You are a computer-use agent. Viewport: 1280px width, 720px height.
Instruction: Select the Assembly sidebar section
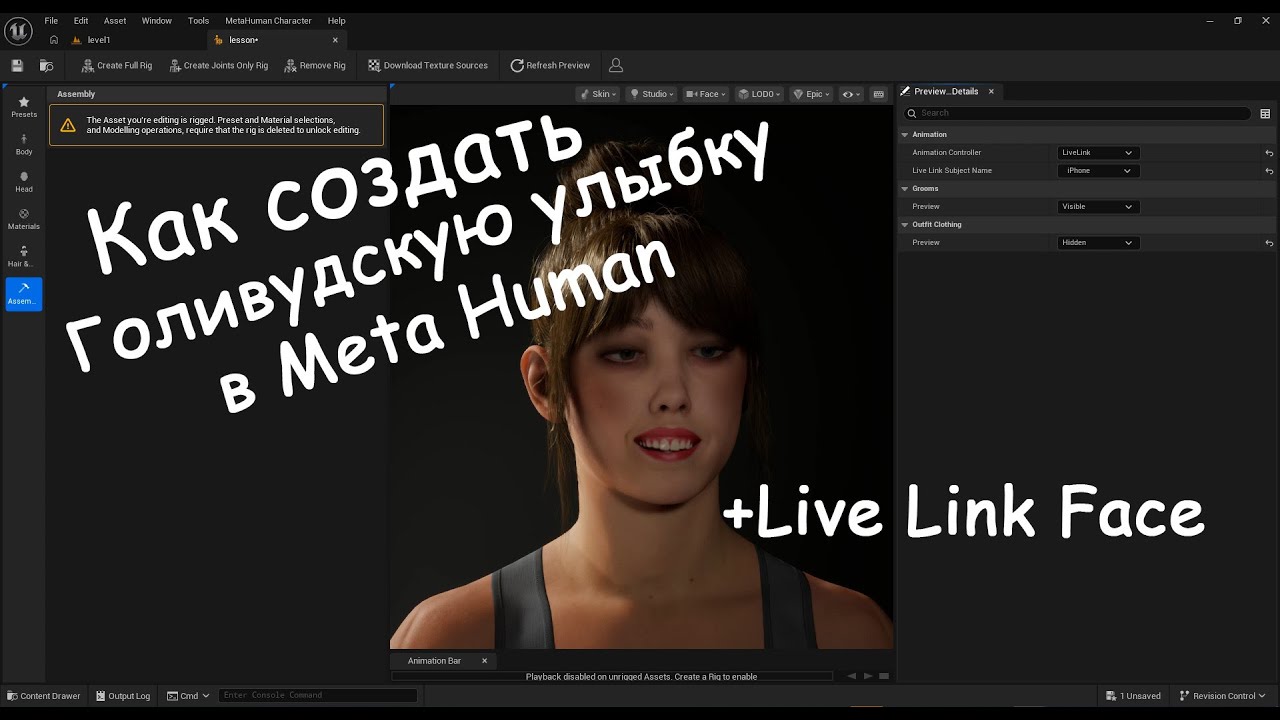click(24, 294)
